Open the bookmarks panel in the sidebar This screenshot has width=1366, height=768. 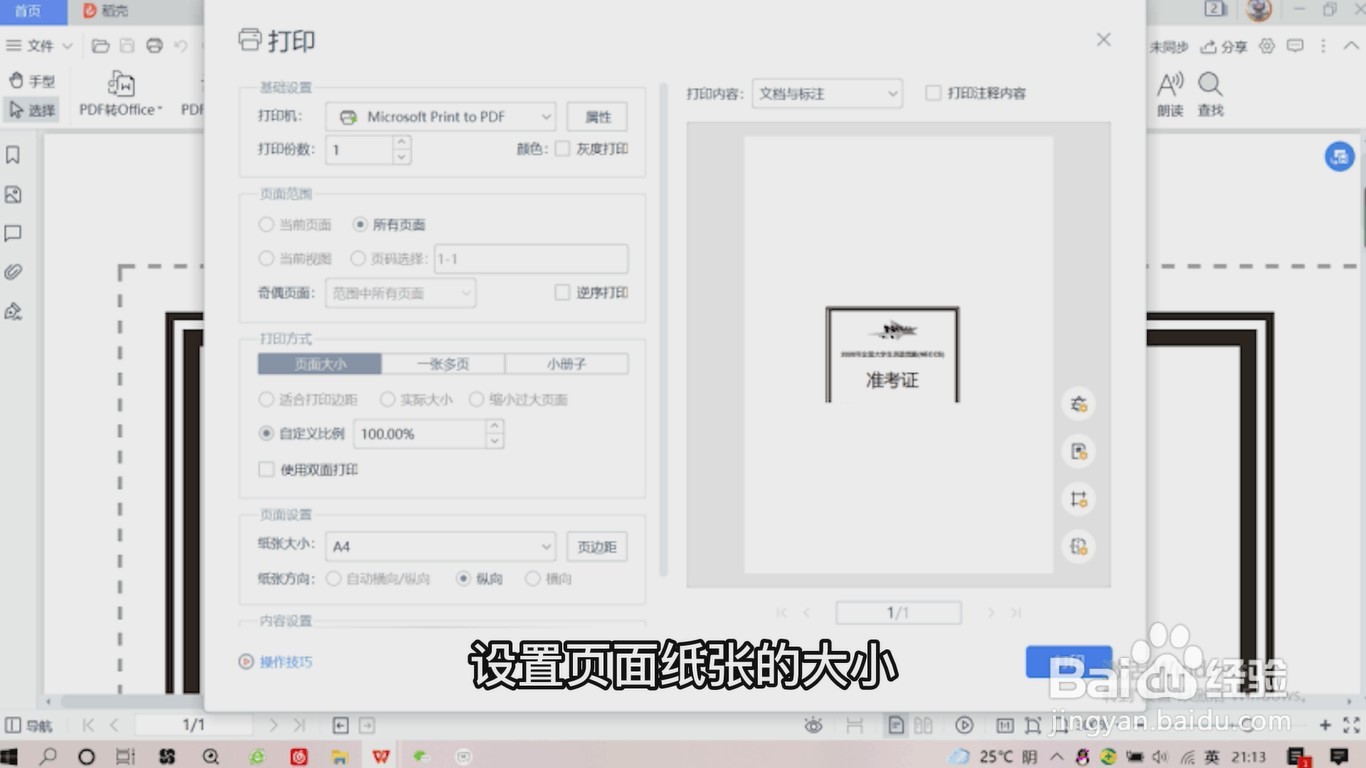14,155
